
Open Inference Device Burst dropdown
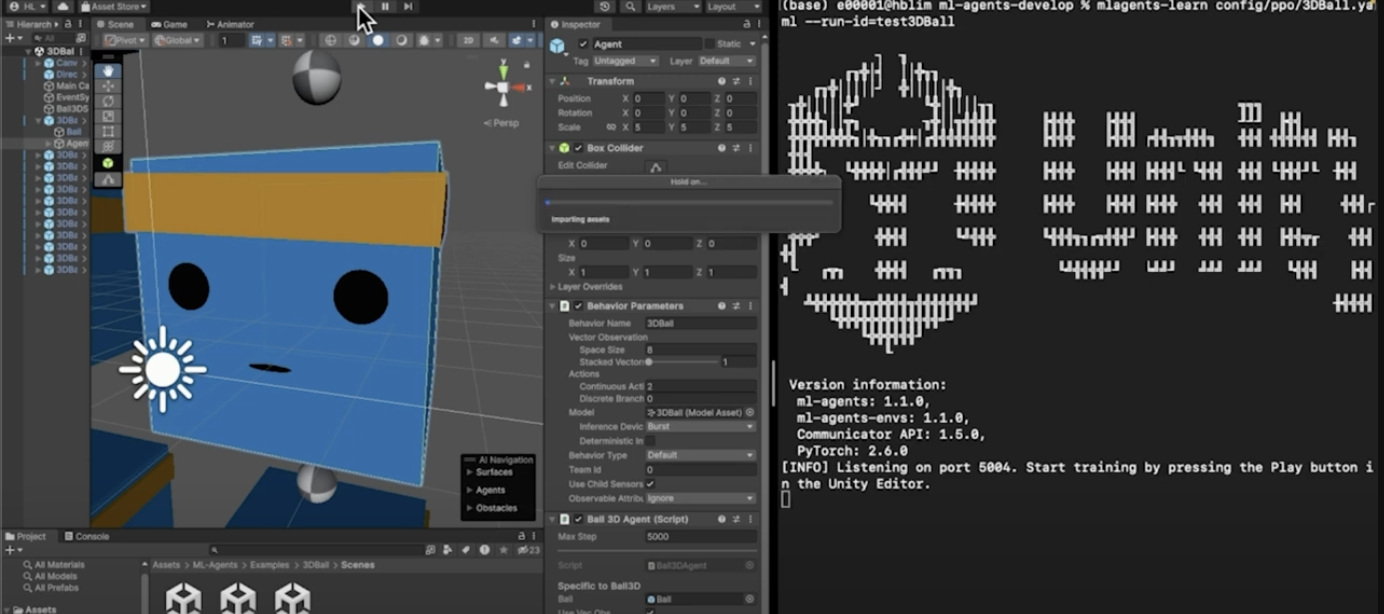[x=700, y=426]
